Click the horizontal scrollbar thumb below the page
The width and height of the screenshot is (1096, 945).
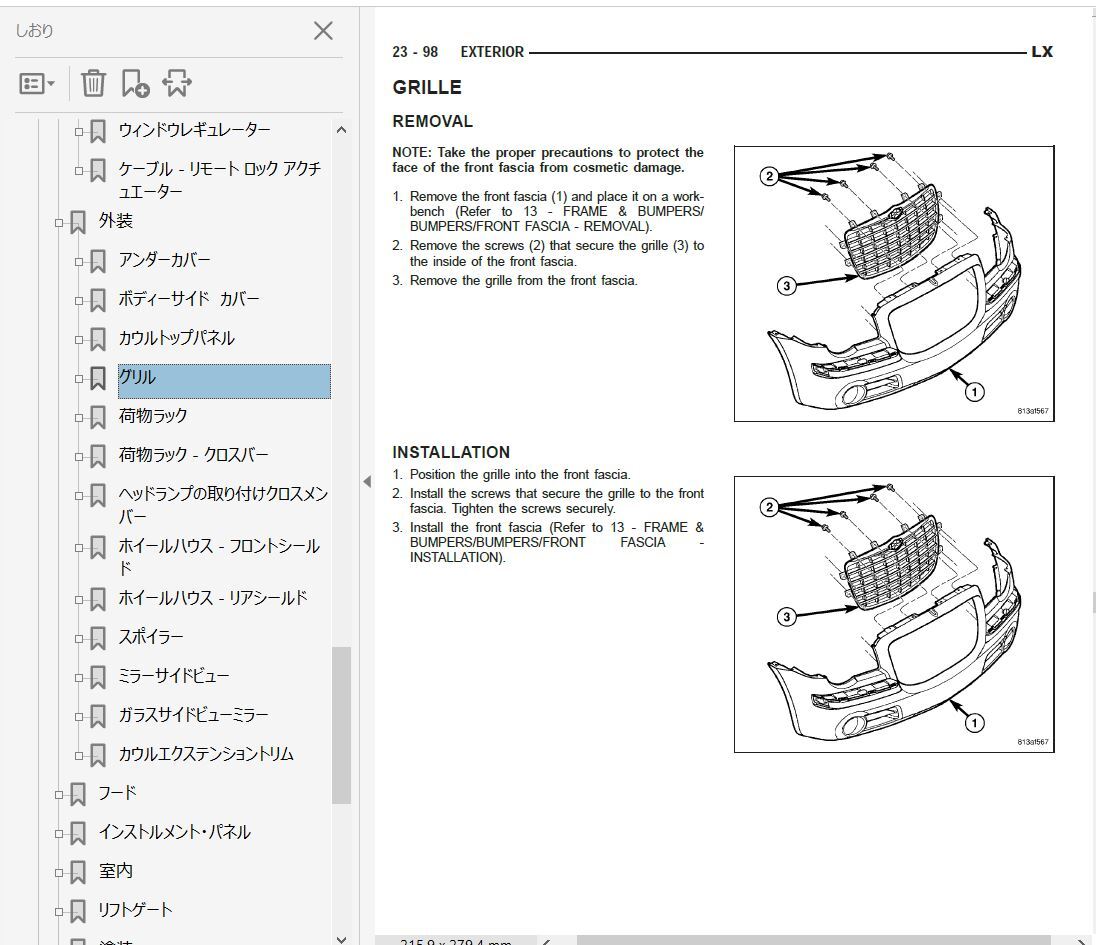point(814,941)
